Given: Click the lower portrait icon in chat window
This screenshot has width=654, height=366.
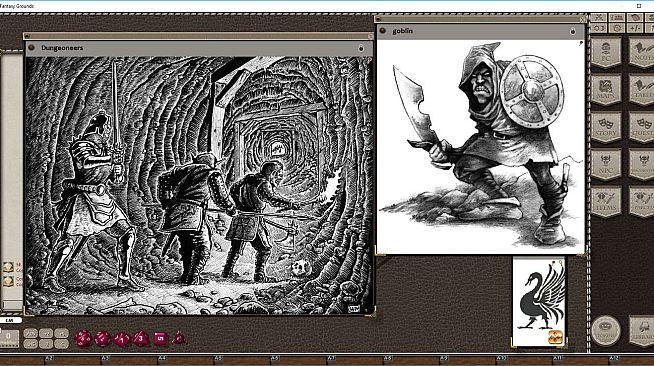Looking at the screenshot, I should pos(8,281).
